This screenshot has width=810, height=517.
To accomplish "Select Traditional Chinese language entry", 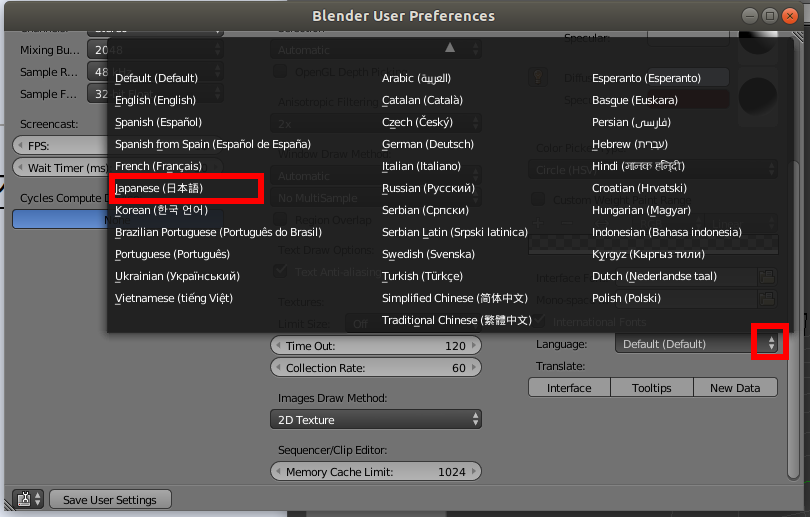I will 457,320.
